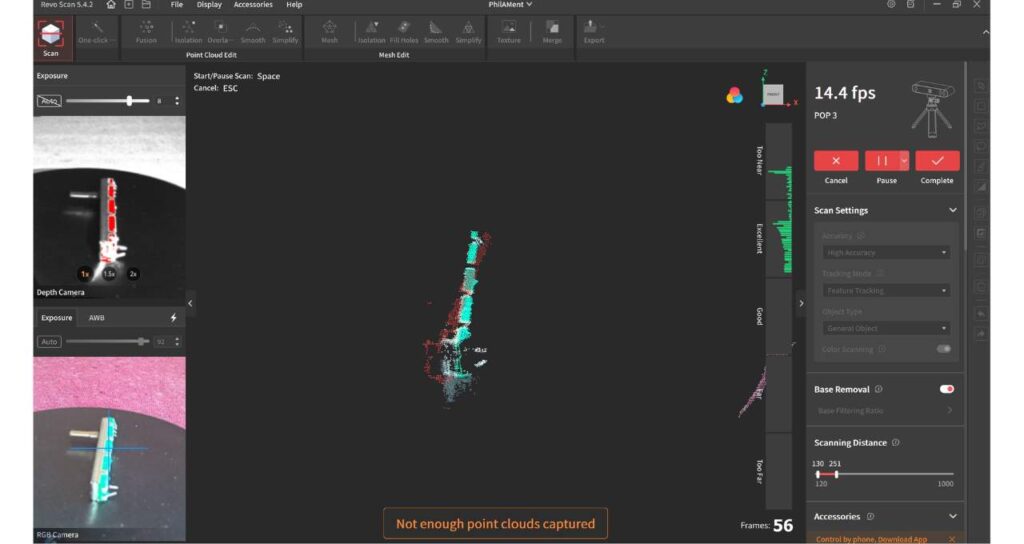Open the Display menu
The image size is (1024, 544).
point(209,5)
